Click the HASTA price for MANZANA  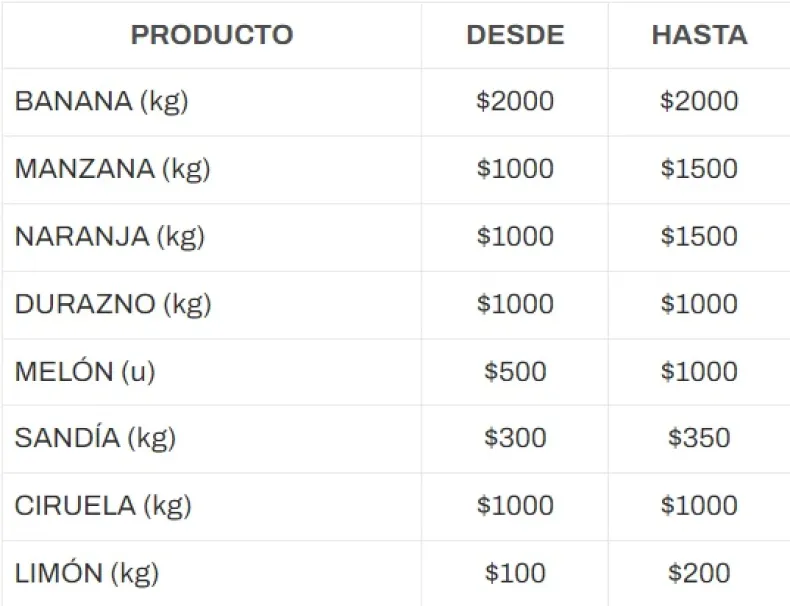tap(699, 168)
